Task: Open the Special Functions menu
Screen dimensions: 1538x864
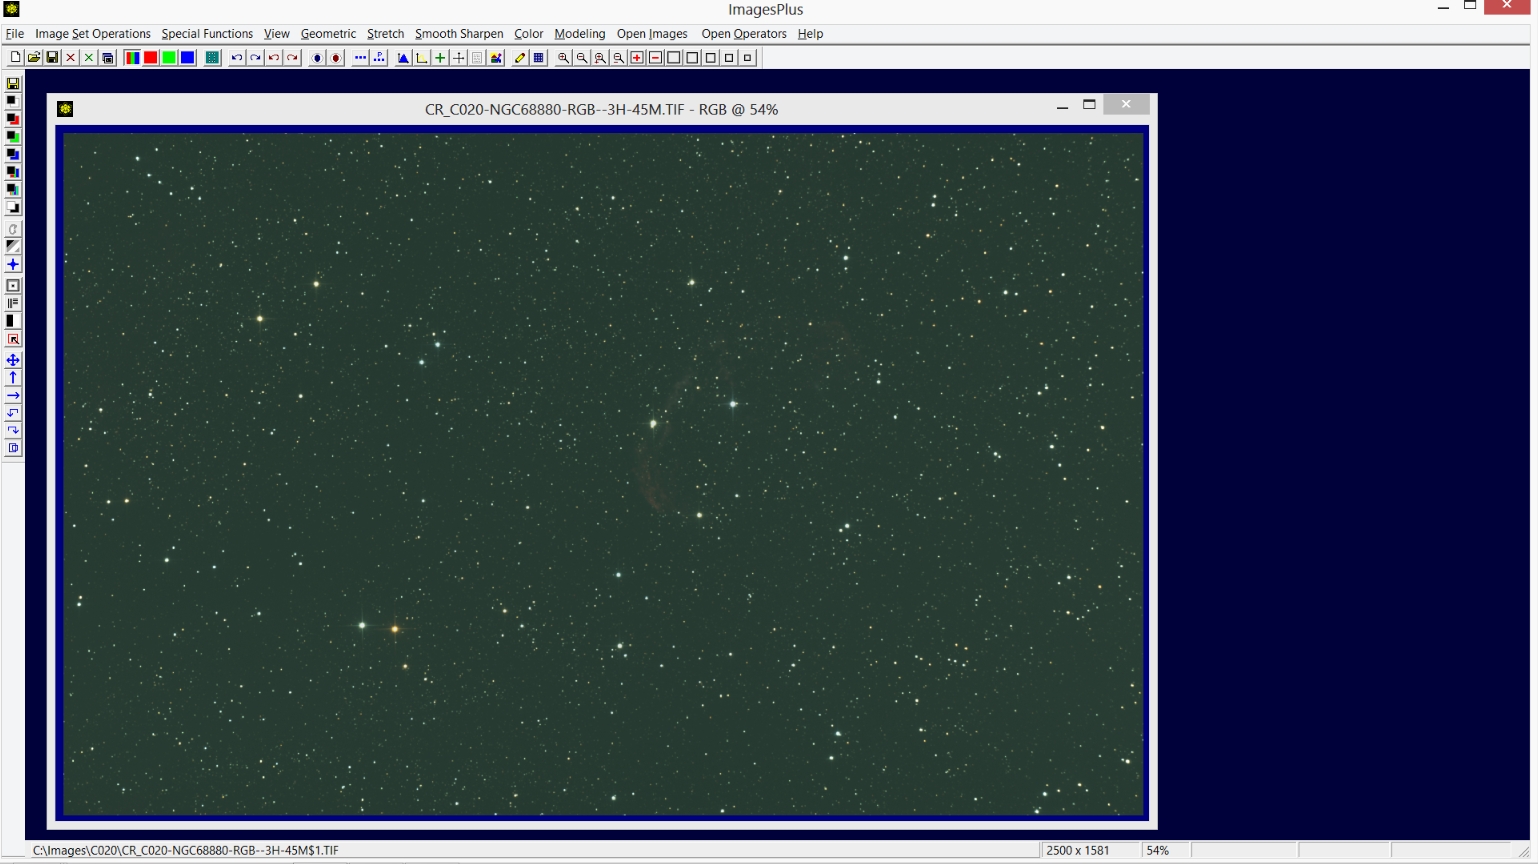Action: click(207, 34)
